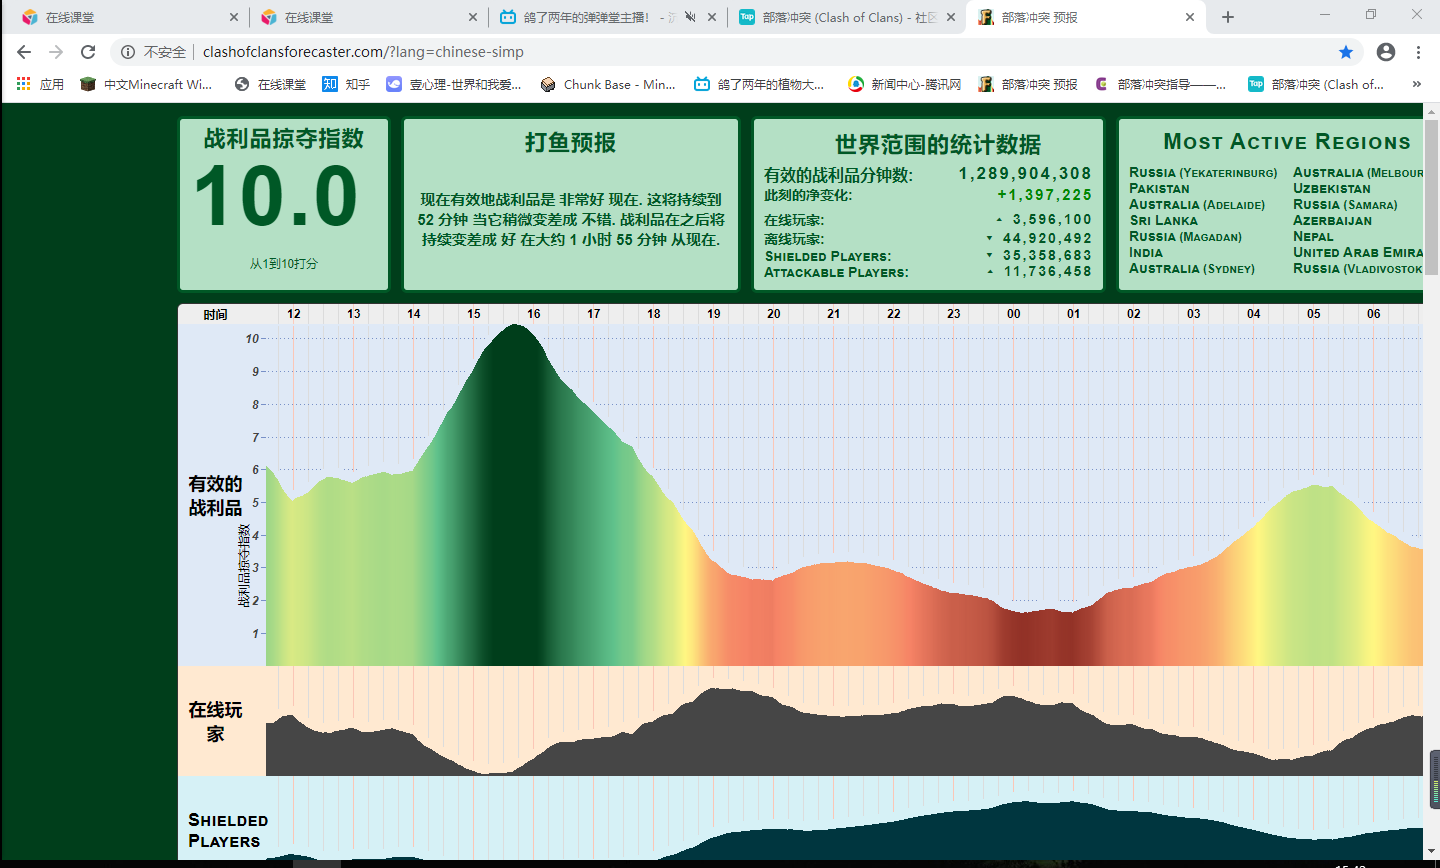Close the bilibili 鸽了两年 tab

(712, 17)
